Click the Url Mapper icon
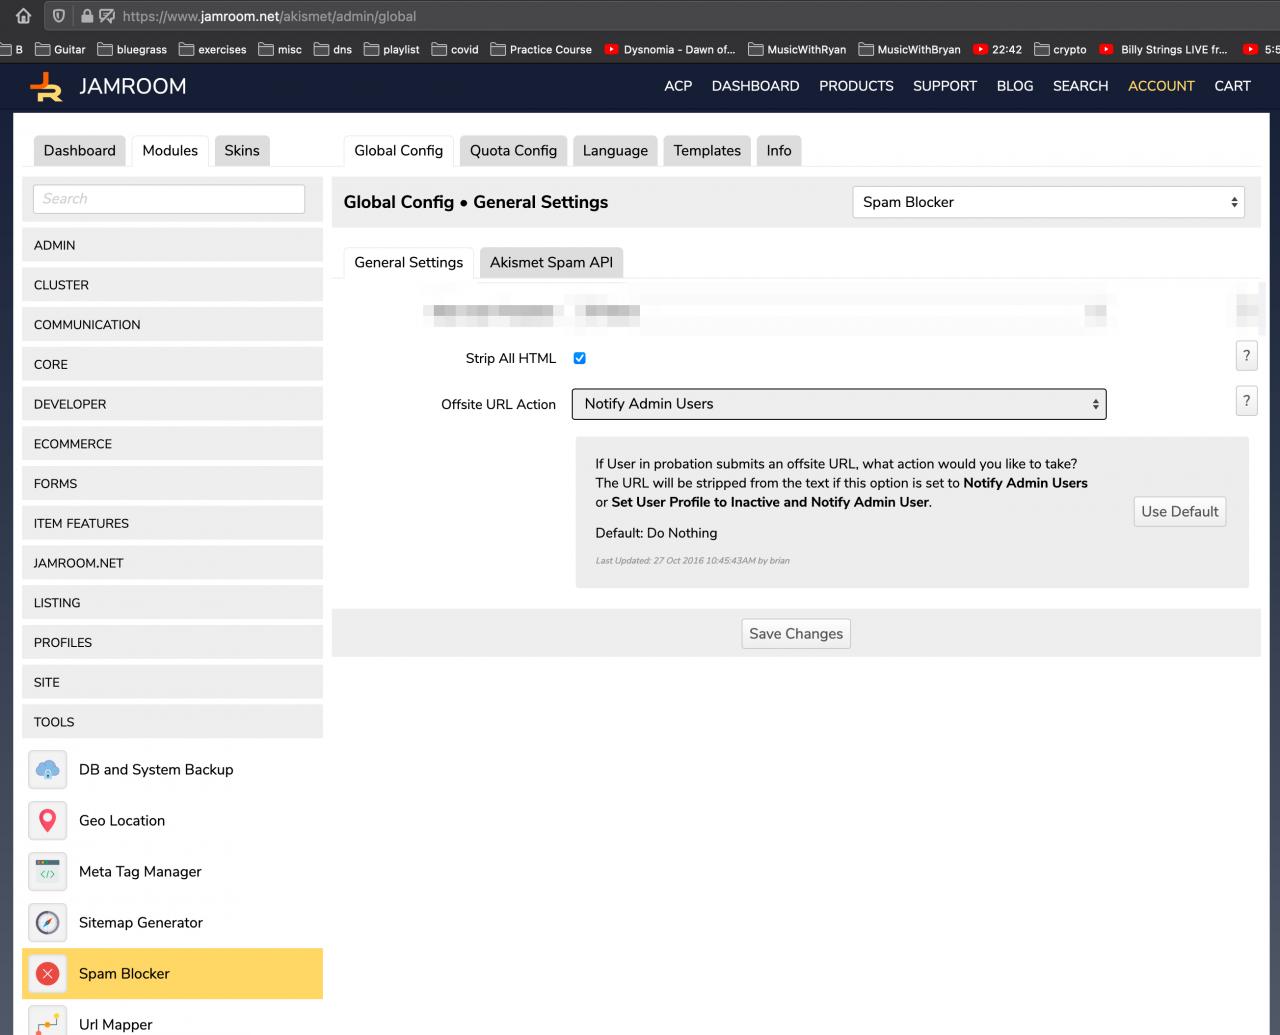Viewport: 1280px width, 1035px height. (x=47, y=1022)
